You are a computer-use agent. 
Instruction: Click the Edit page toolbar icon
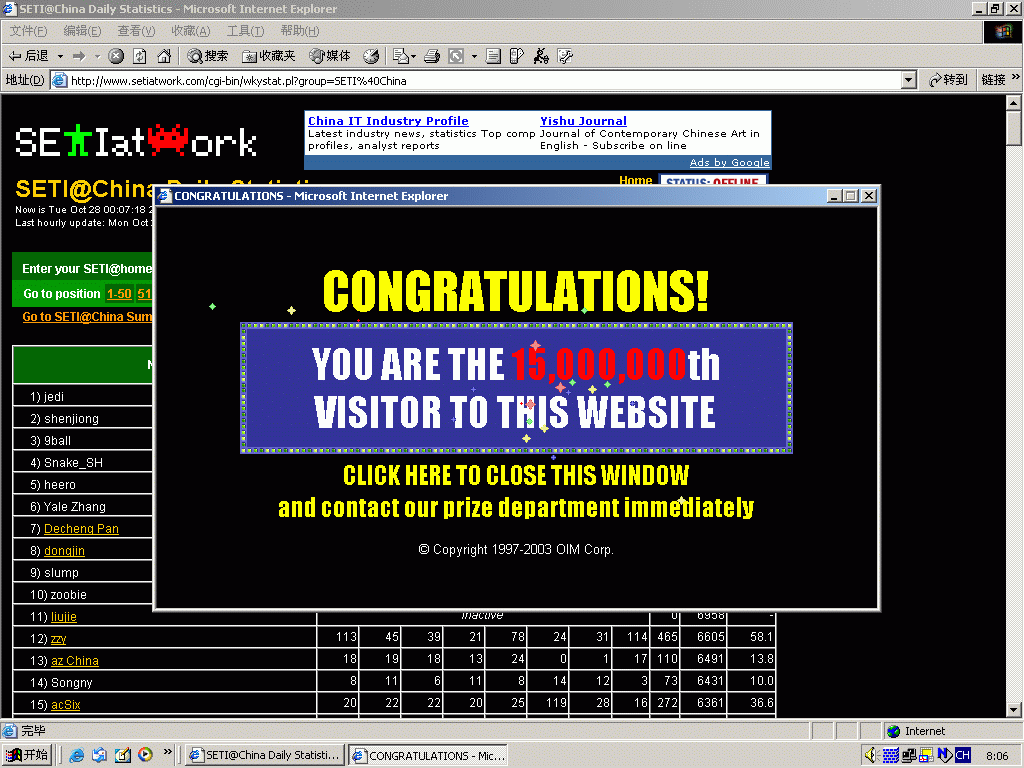(x=493, y=56)
